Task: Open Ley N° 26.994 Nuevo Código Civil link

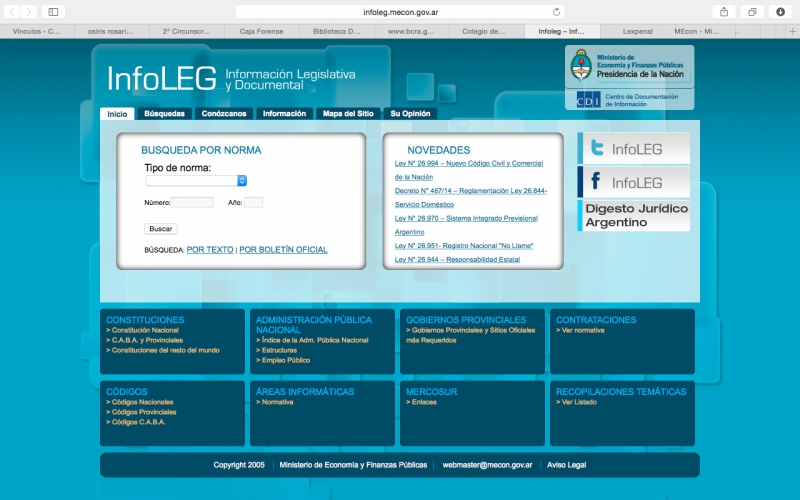Action: click(468, 170)
